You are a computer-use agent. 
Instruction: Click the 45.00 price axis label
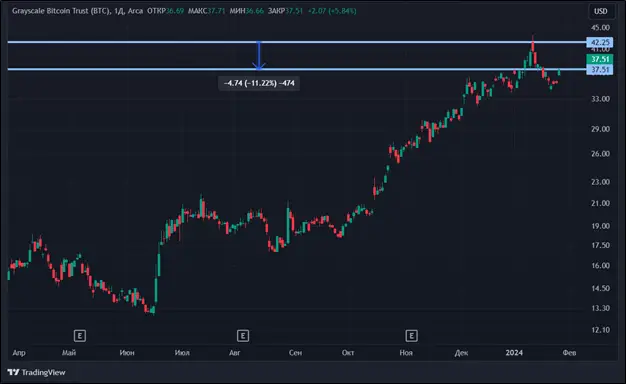[x=600, y=28]
